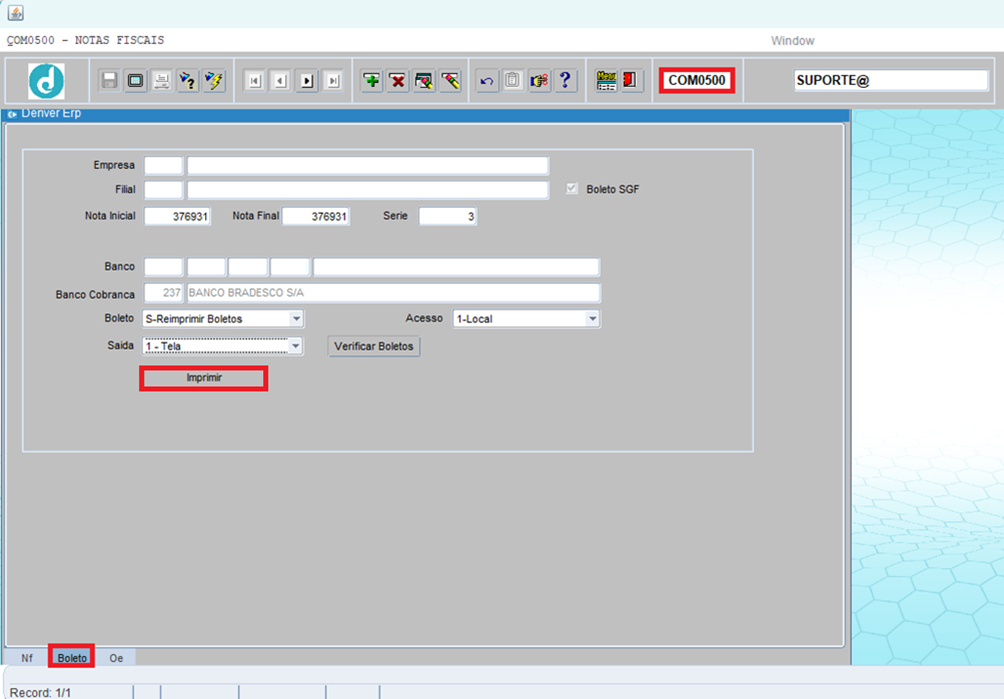The height and width of the screenshot is (699, 1004).
Task: Delete record with the red X icon
Action: coord(398,81)
